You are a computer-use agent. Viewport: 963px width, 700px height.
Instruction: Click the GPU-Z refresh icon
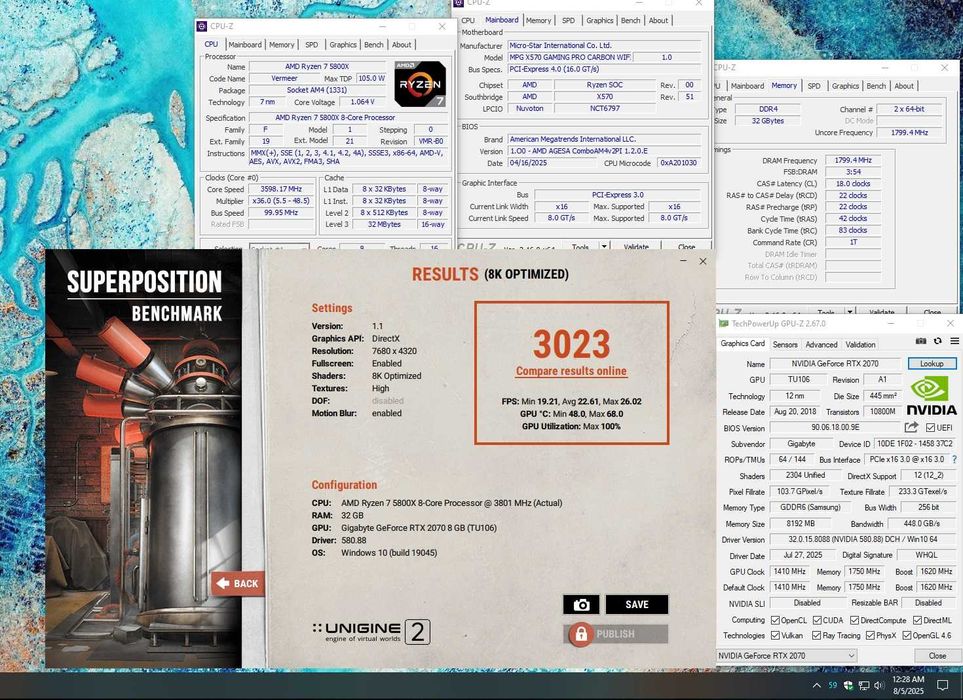937,341
